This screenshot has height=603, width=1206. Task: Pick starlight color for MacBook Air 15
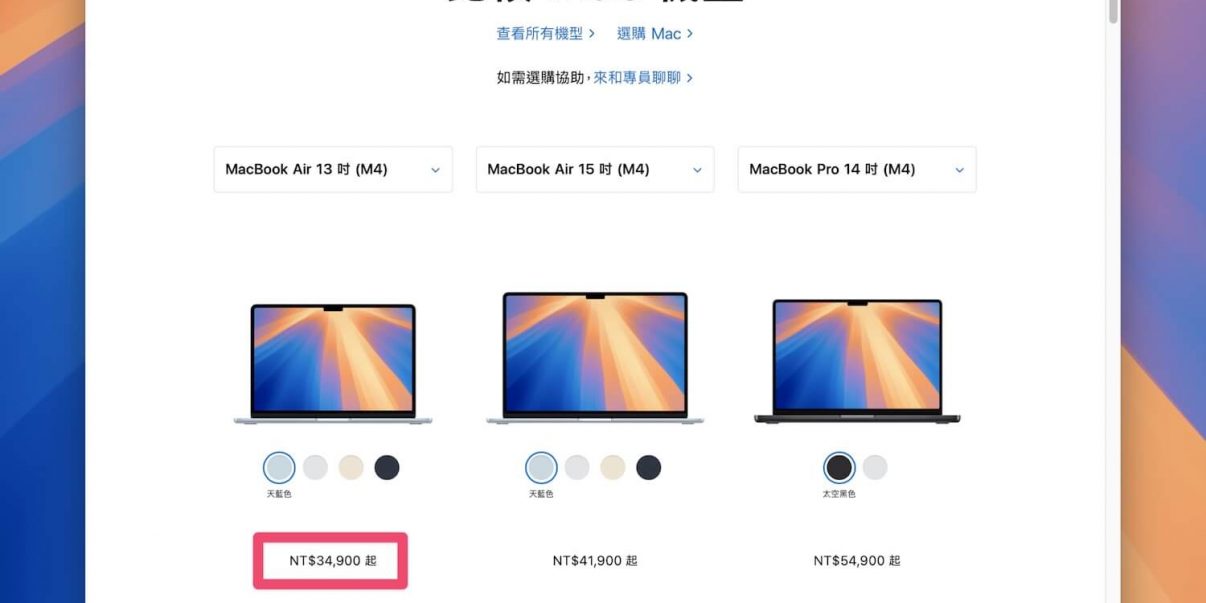click(613, 467)
